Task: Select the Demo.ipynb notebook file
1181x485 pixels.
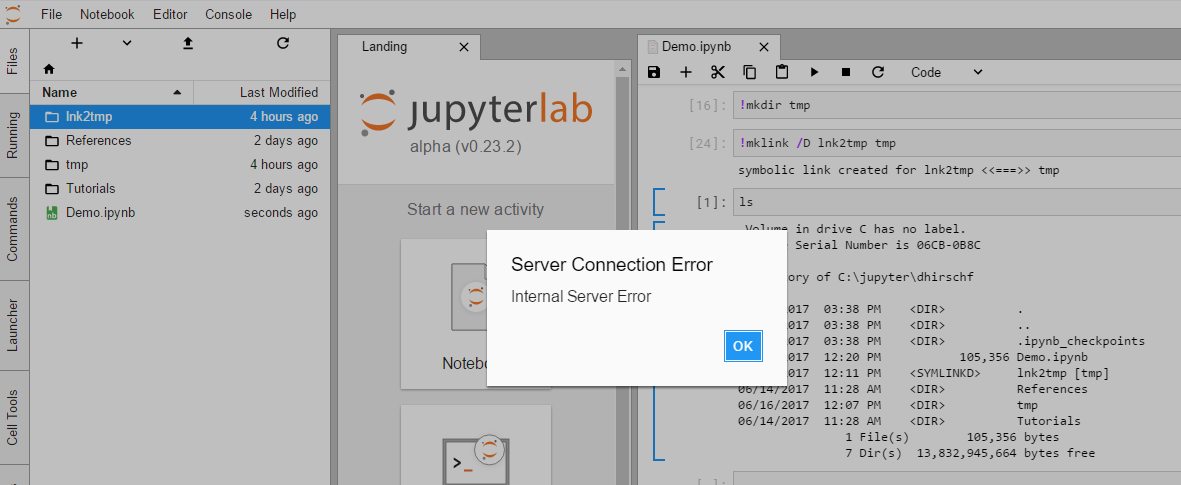Action: (x=180, y=212)
